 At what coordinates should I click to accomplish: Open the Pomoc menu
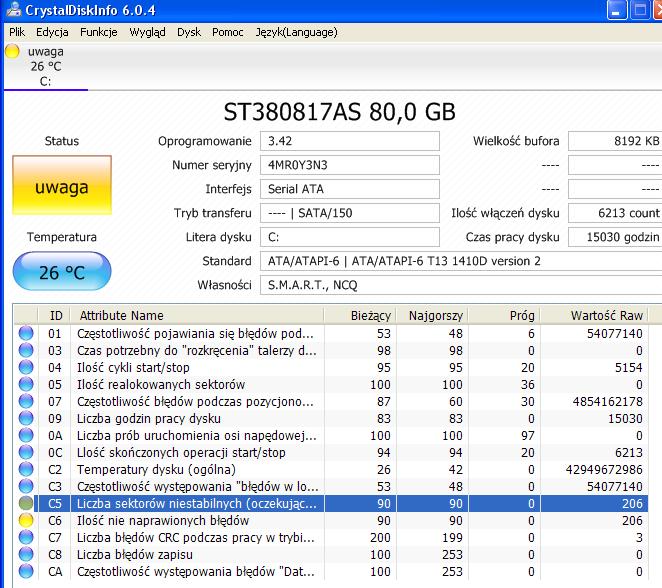point(228,32)
